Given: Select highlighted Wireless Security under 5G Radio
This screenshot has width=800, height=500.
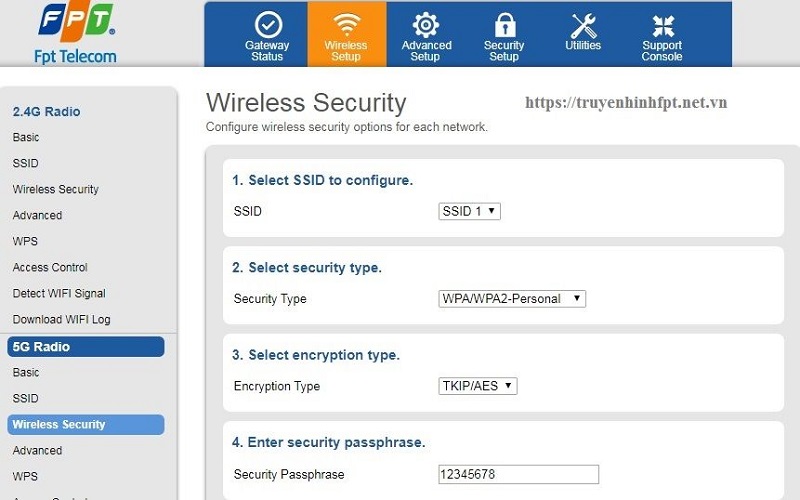Looking at the screenshot, I should click(x=86, y=424).
